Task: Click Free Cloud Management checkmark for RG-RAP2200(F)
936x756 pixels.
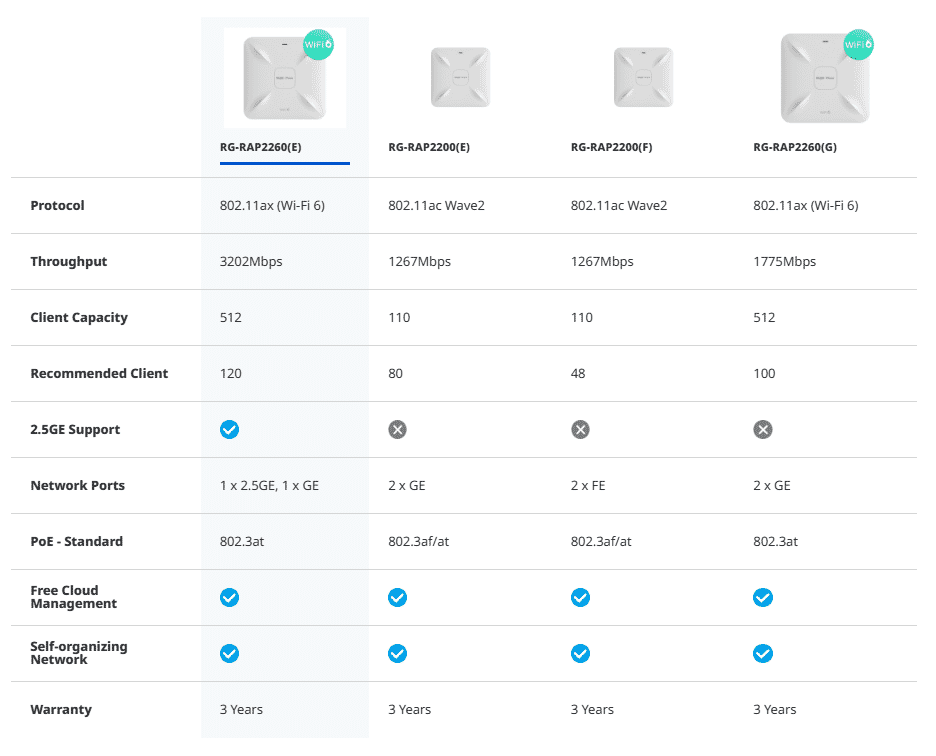Action: (580, 597)
